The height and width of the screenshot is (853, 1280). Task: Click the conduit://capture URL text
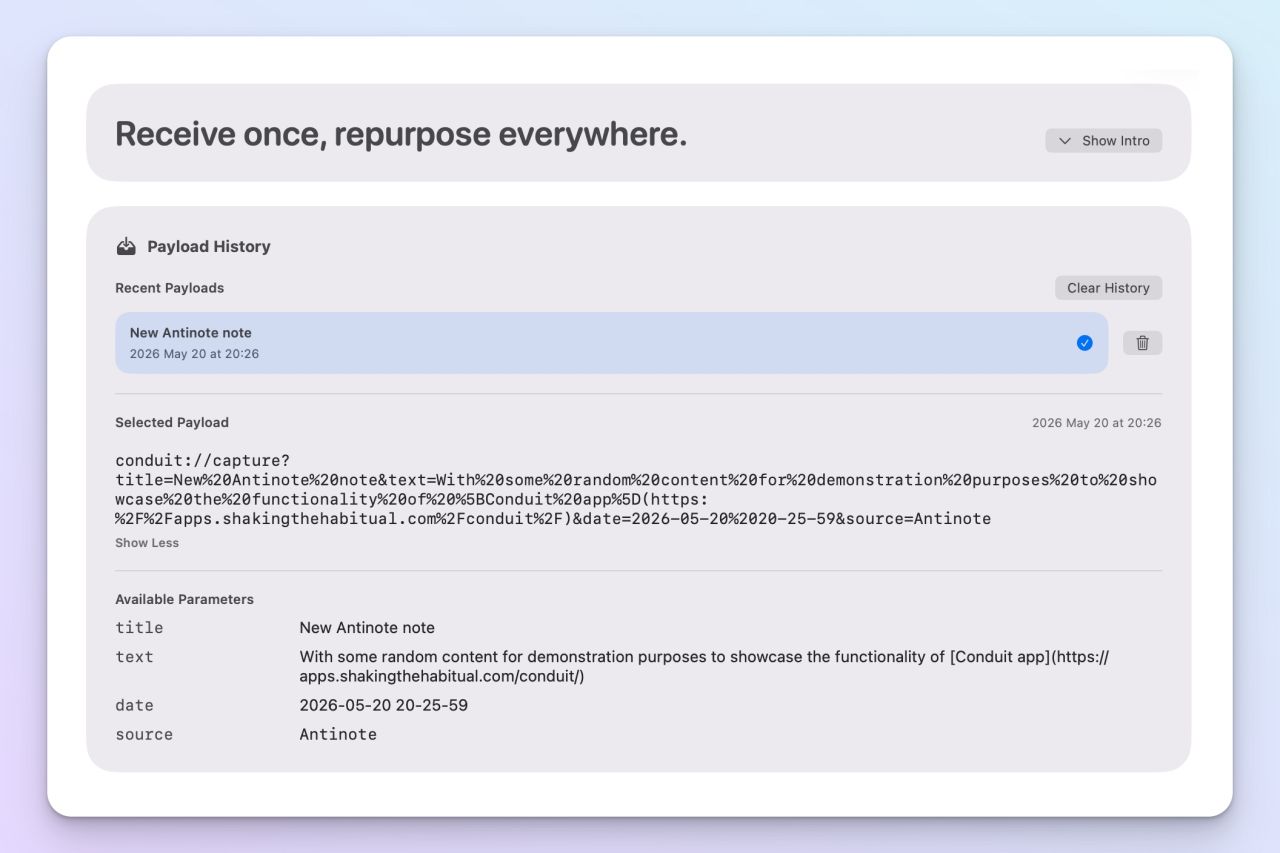[x=636, y=490]
